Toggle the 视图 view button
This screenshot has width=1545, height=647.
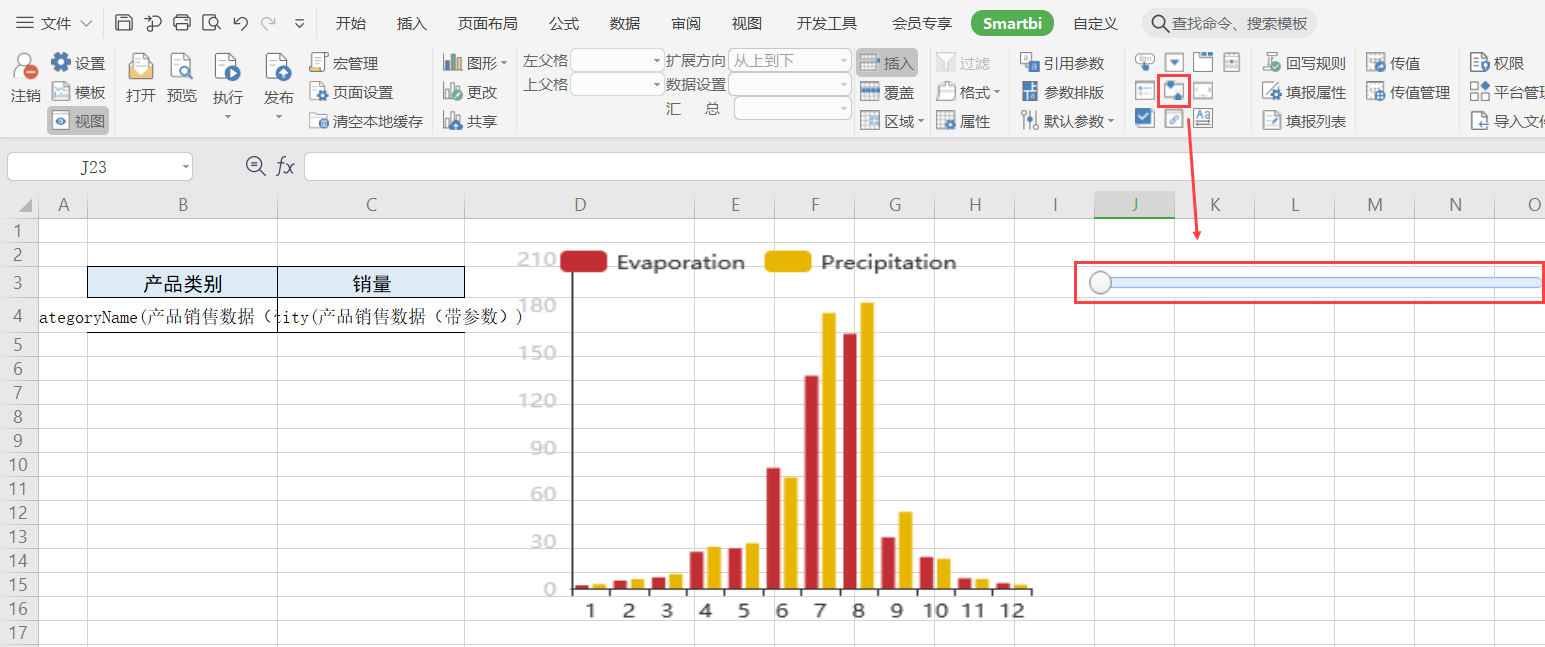tap(78, 121)
